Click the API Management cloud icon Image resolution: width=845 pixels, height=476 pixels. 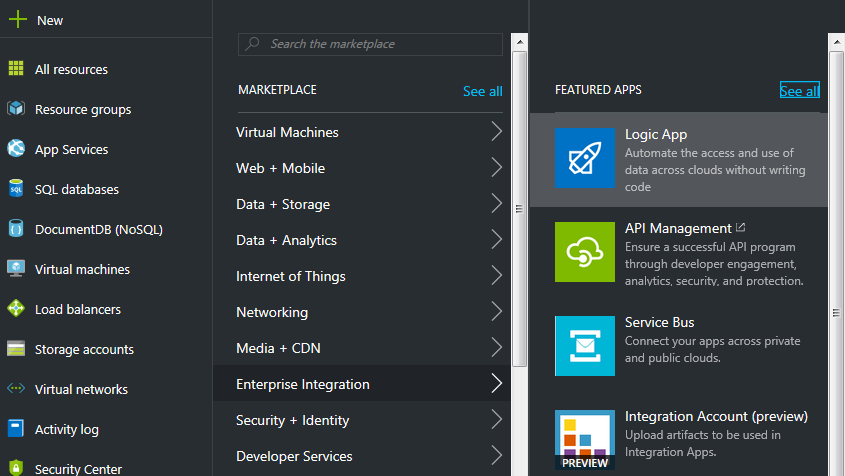[585, 252]
